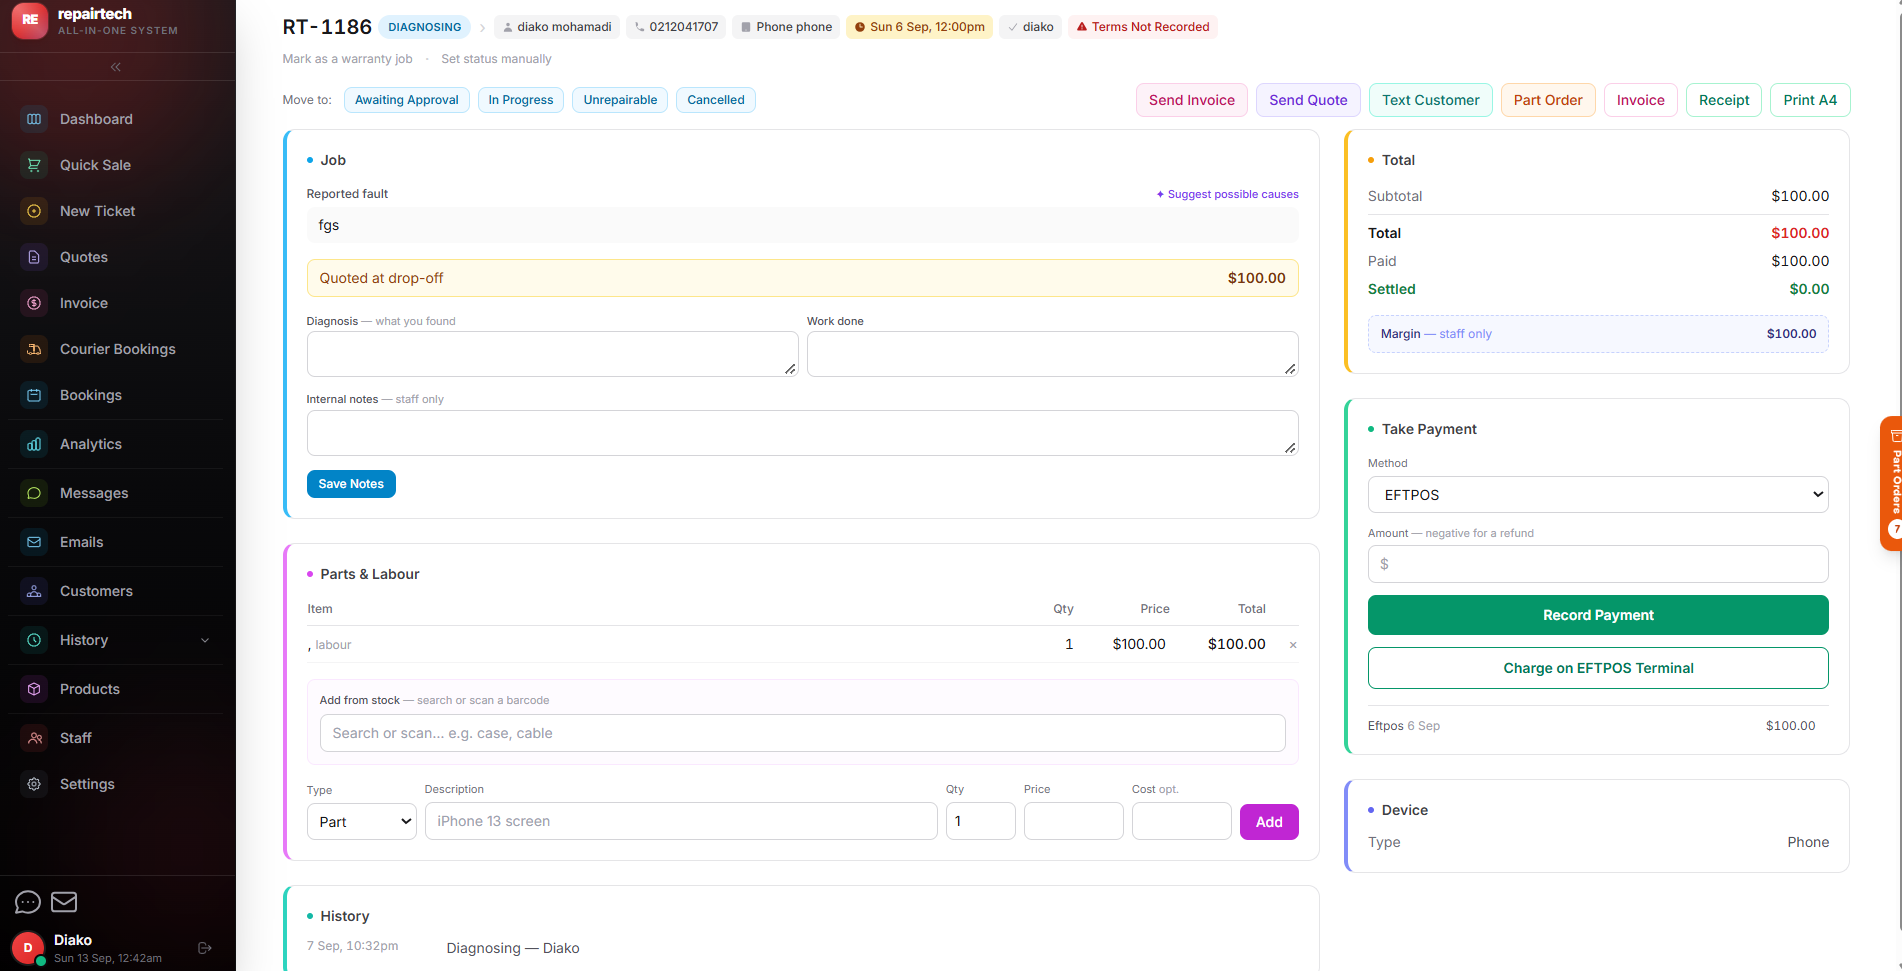Viewport: 1902px width, 971px height.
Task: Click the Emails envelope icon in sidebar
Action: tap(34, 542)
